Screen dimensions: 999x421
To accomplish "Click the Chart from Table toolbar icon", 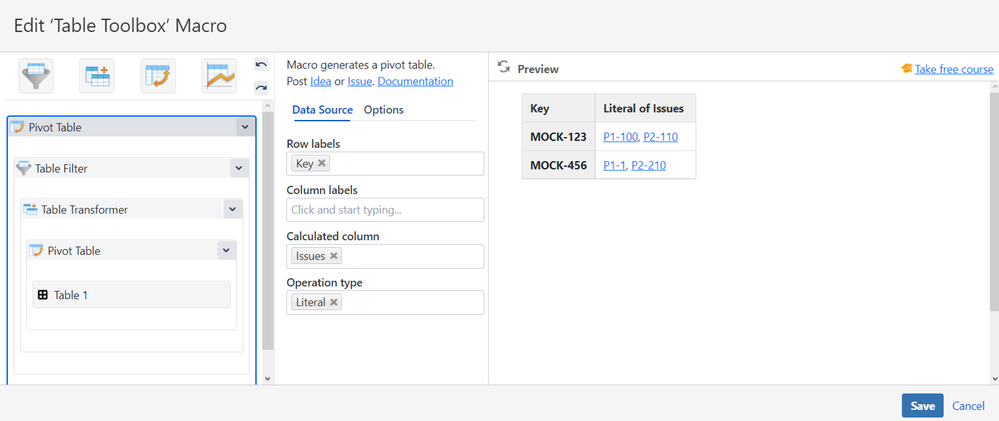I will point(218,75).
